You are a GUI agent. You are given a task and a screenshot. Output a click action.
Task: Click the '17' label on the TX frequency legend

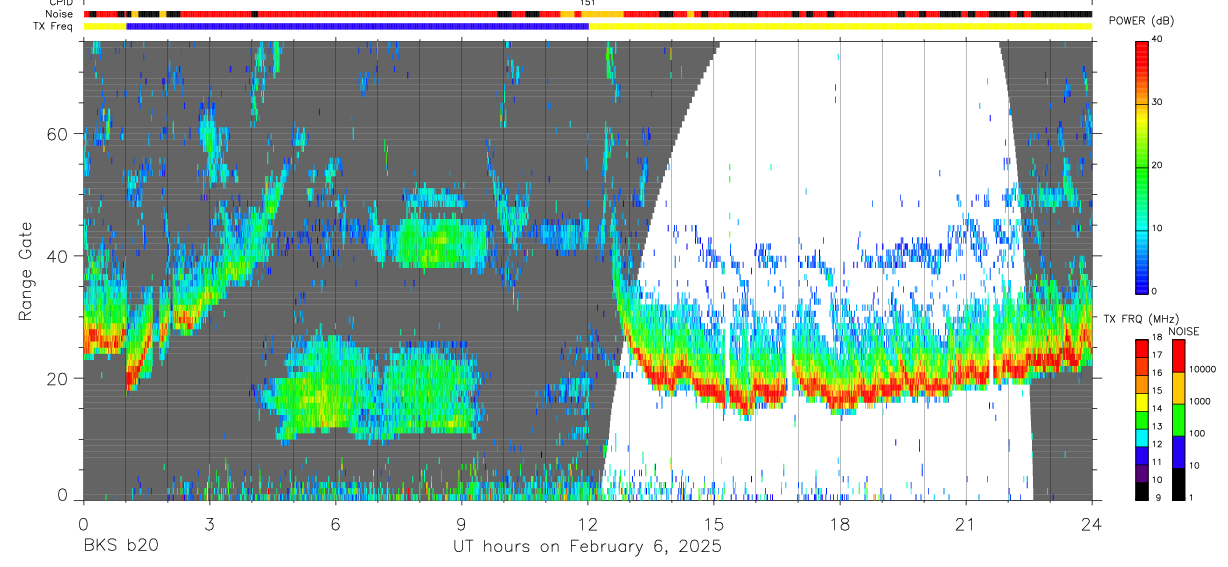point(1157,355)
